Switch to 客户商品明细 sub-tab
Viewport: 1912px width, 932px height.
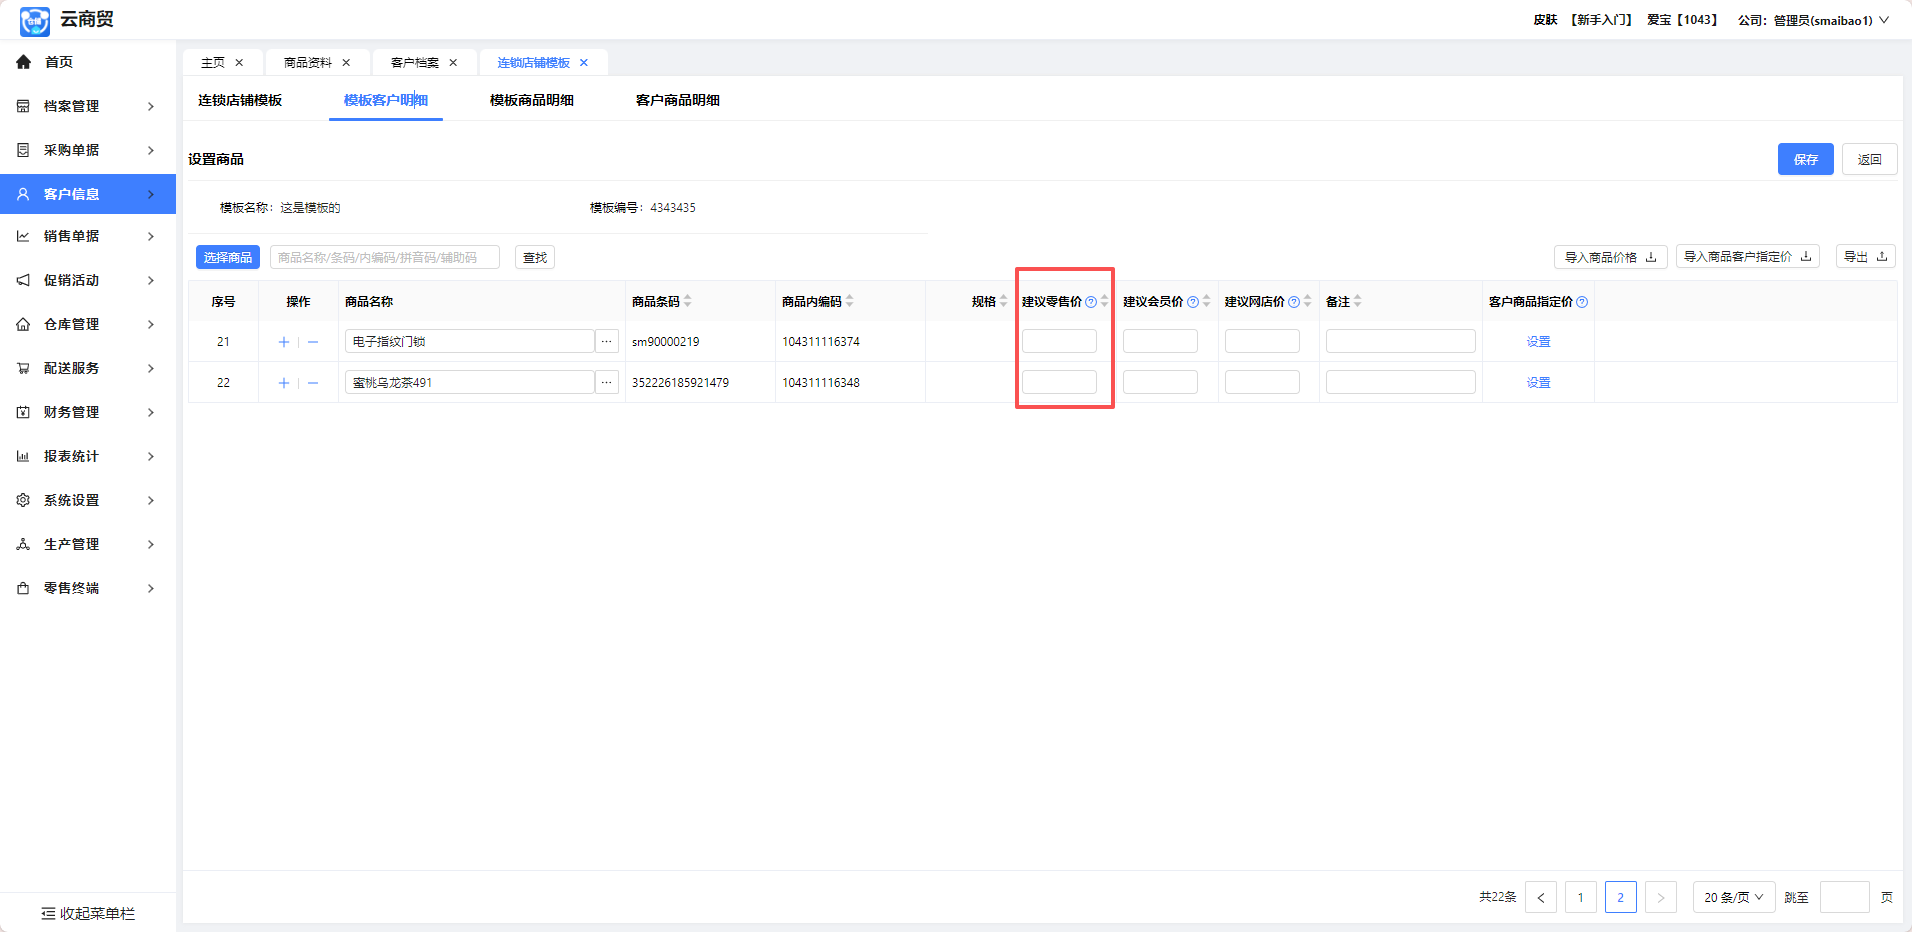678,100
